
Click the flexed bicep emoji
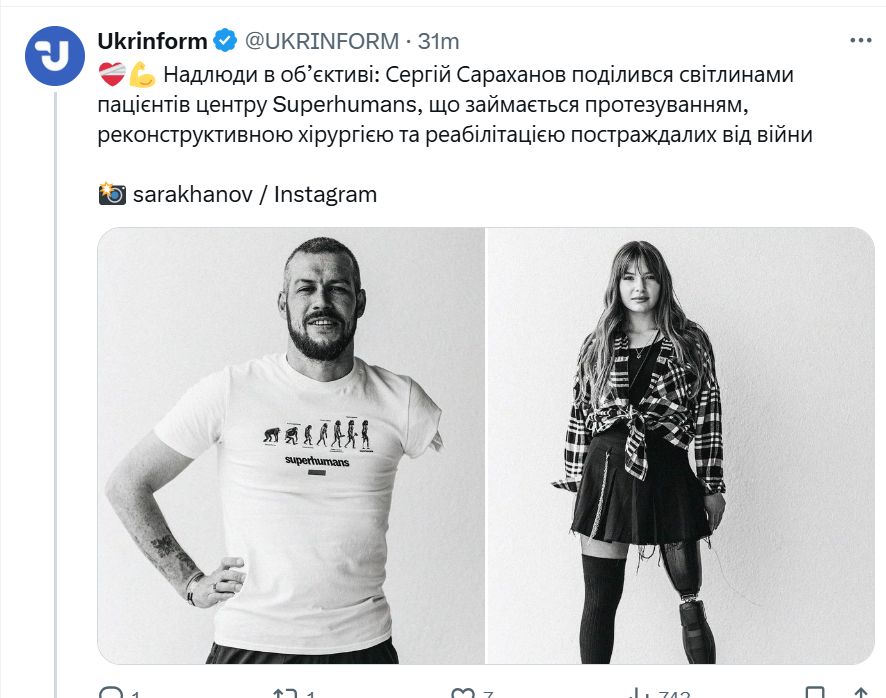coord(142,75)
